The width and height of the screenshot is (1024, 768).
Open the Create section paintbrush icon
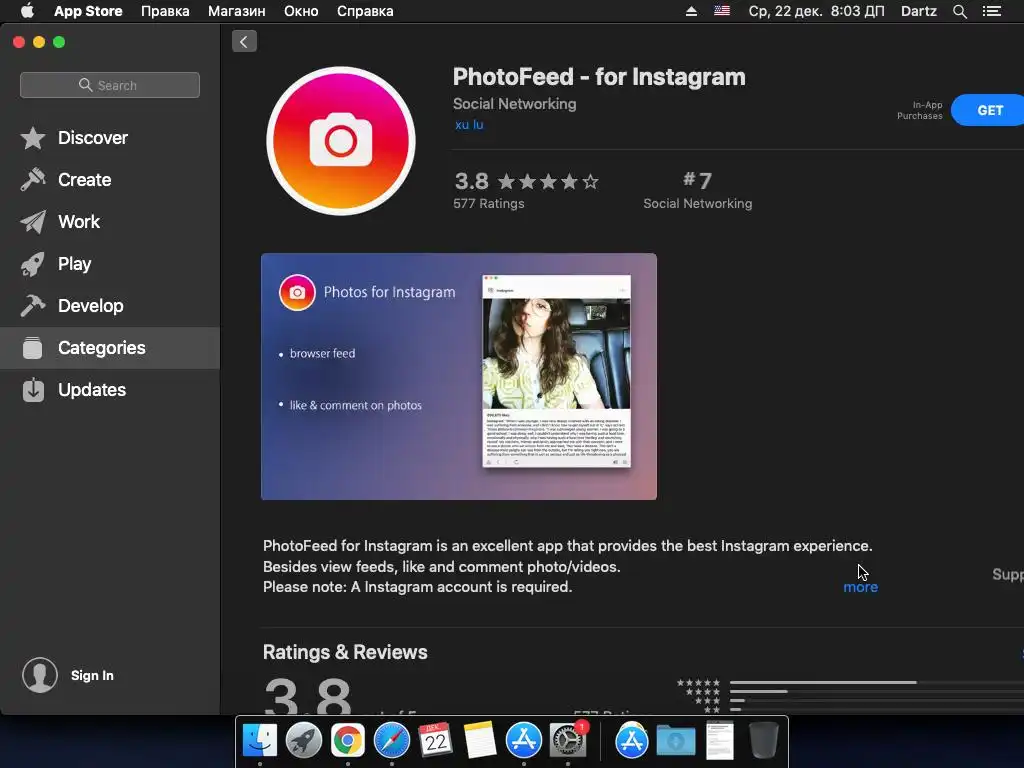33,180
